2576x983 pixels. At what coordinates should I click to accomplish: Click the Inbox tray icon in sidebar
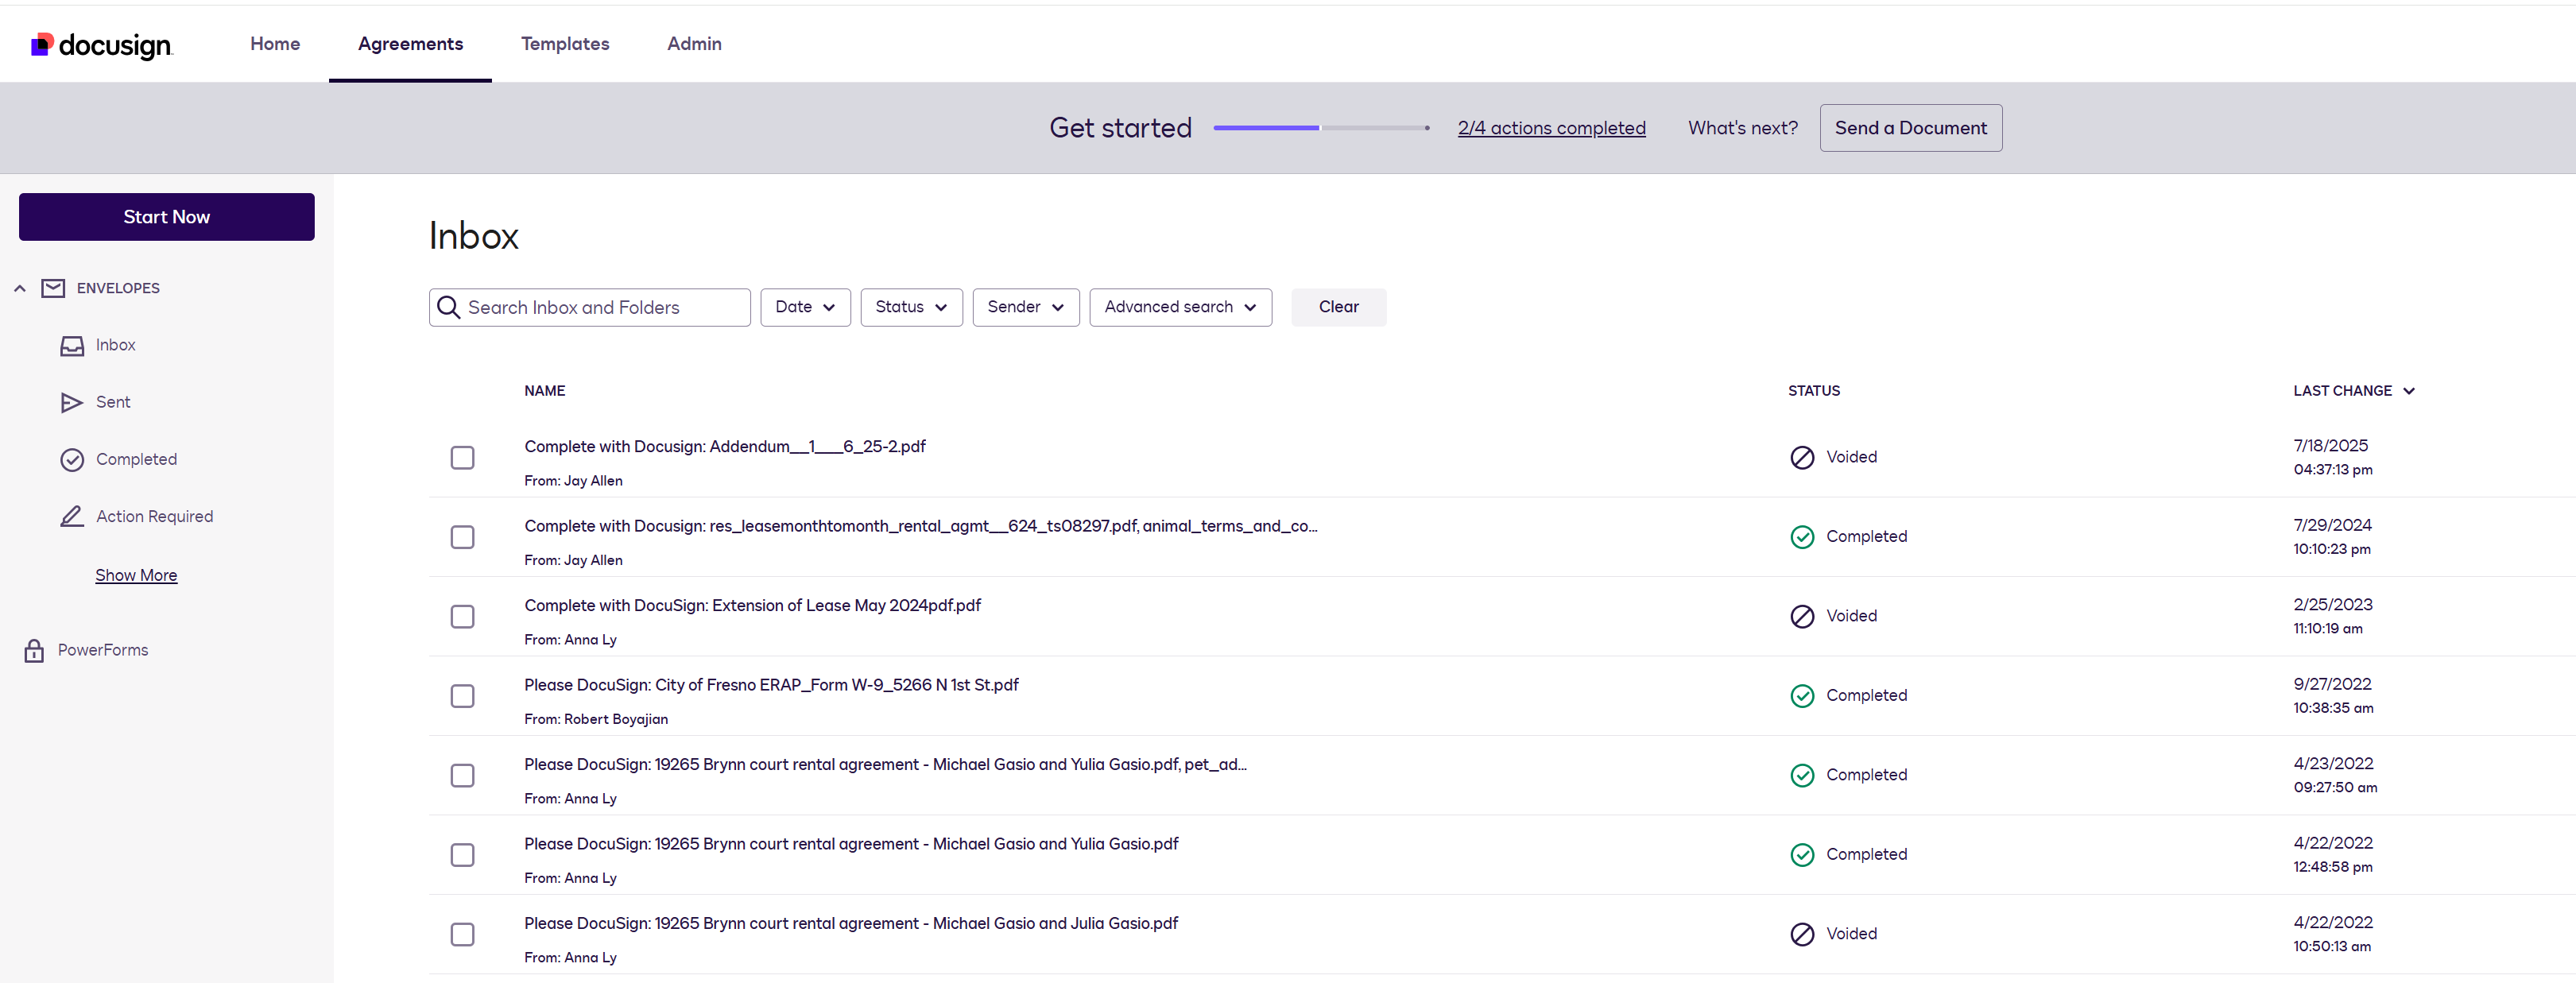pyautogui.click(x=72, y=345)
